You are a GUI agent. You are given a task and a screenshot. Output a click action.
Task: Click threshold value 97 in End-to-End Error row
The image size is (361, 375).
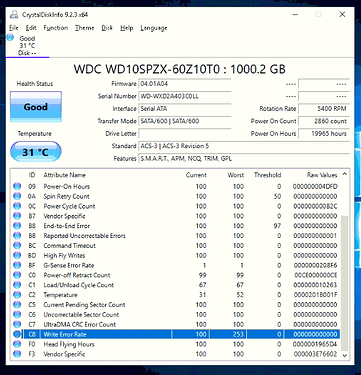[x=277, y=226]
